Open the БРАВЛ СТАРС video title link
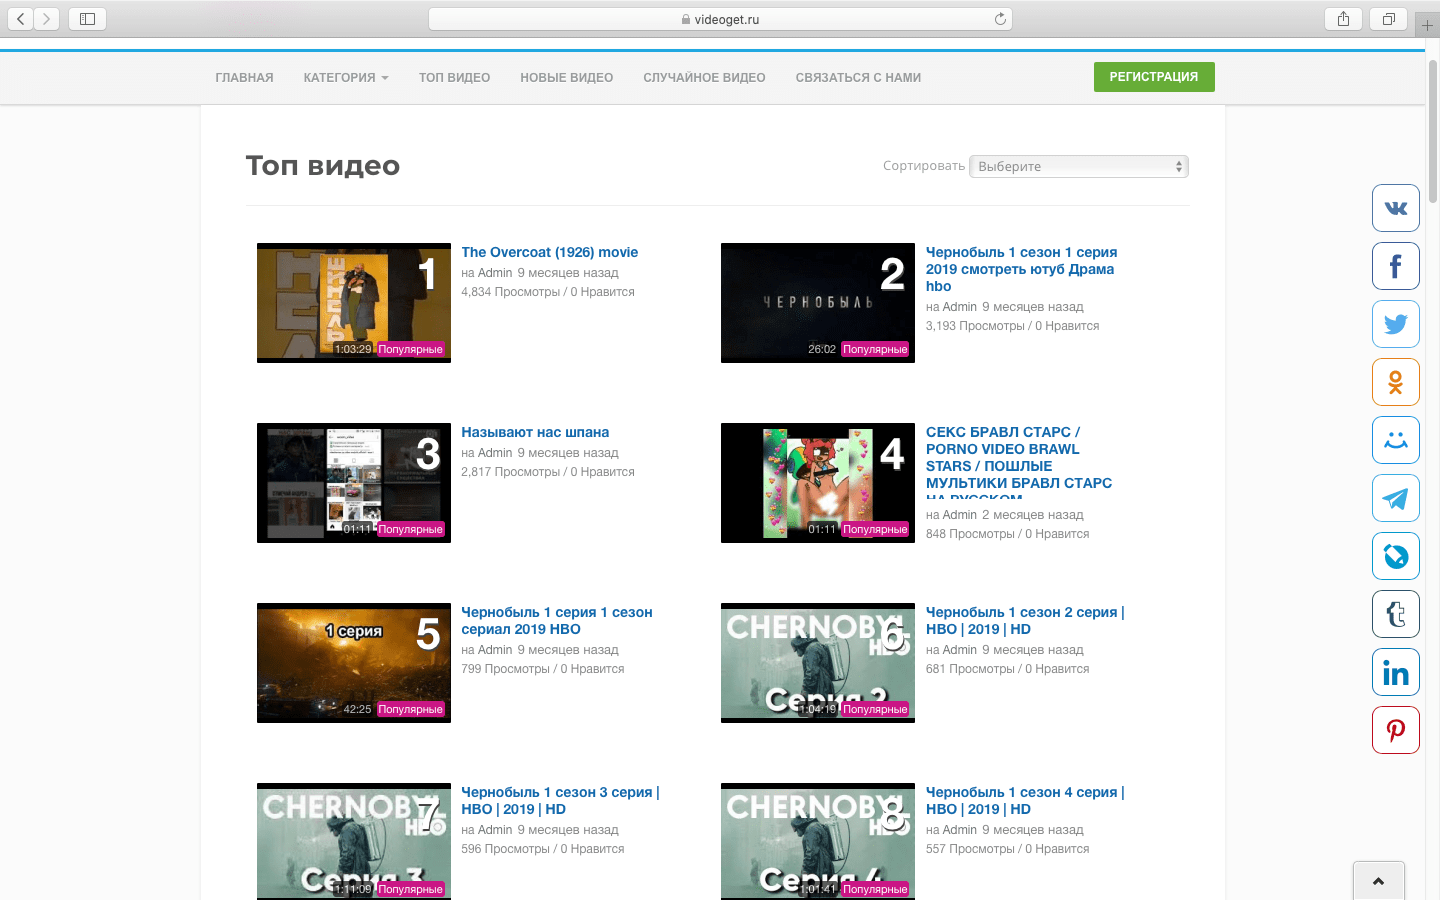1440x900 pixels. click(1019, 462)
